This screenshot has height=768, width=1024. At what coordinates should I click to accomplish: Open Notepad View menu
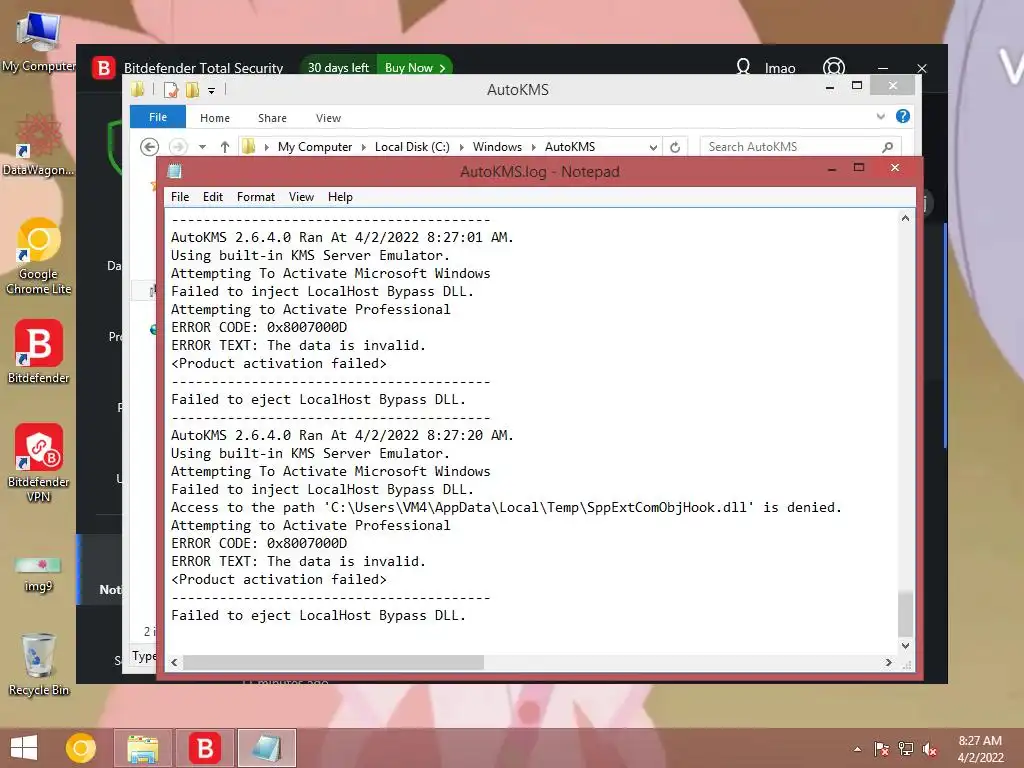301,197
